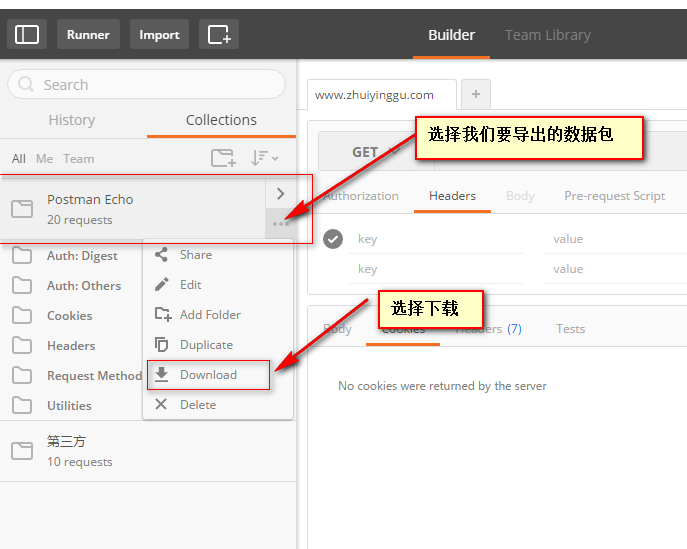
Task: Click the Duplicate icon
Action: point(161,345)
